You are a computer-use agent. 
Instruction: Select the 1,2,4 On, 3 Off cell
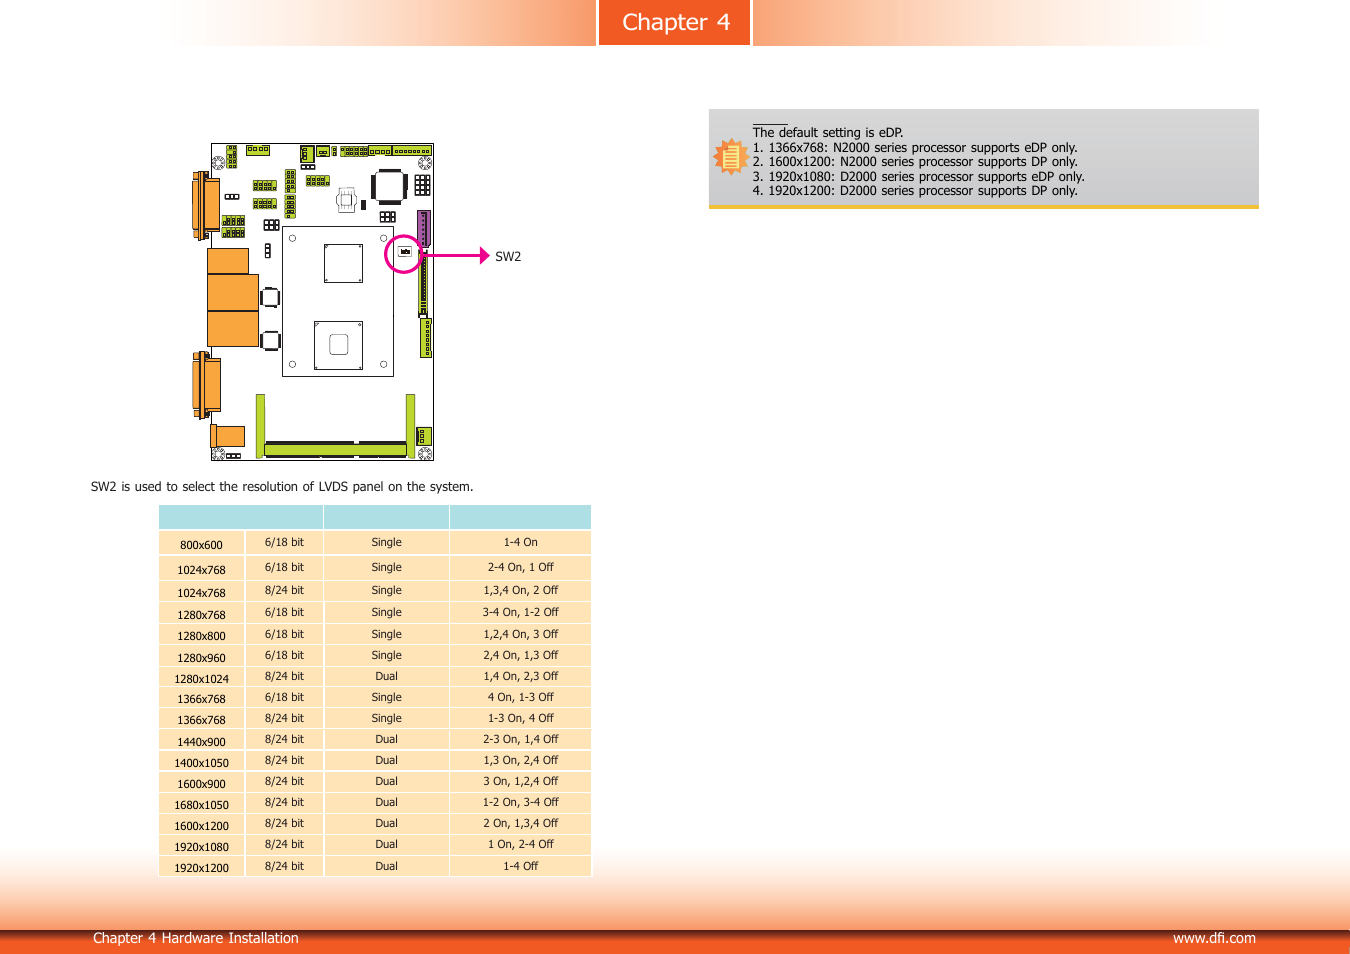coord(520,634)
